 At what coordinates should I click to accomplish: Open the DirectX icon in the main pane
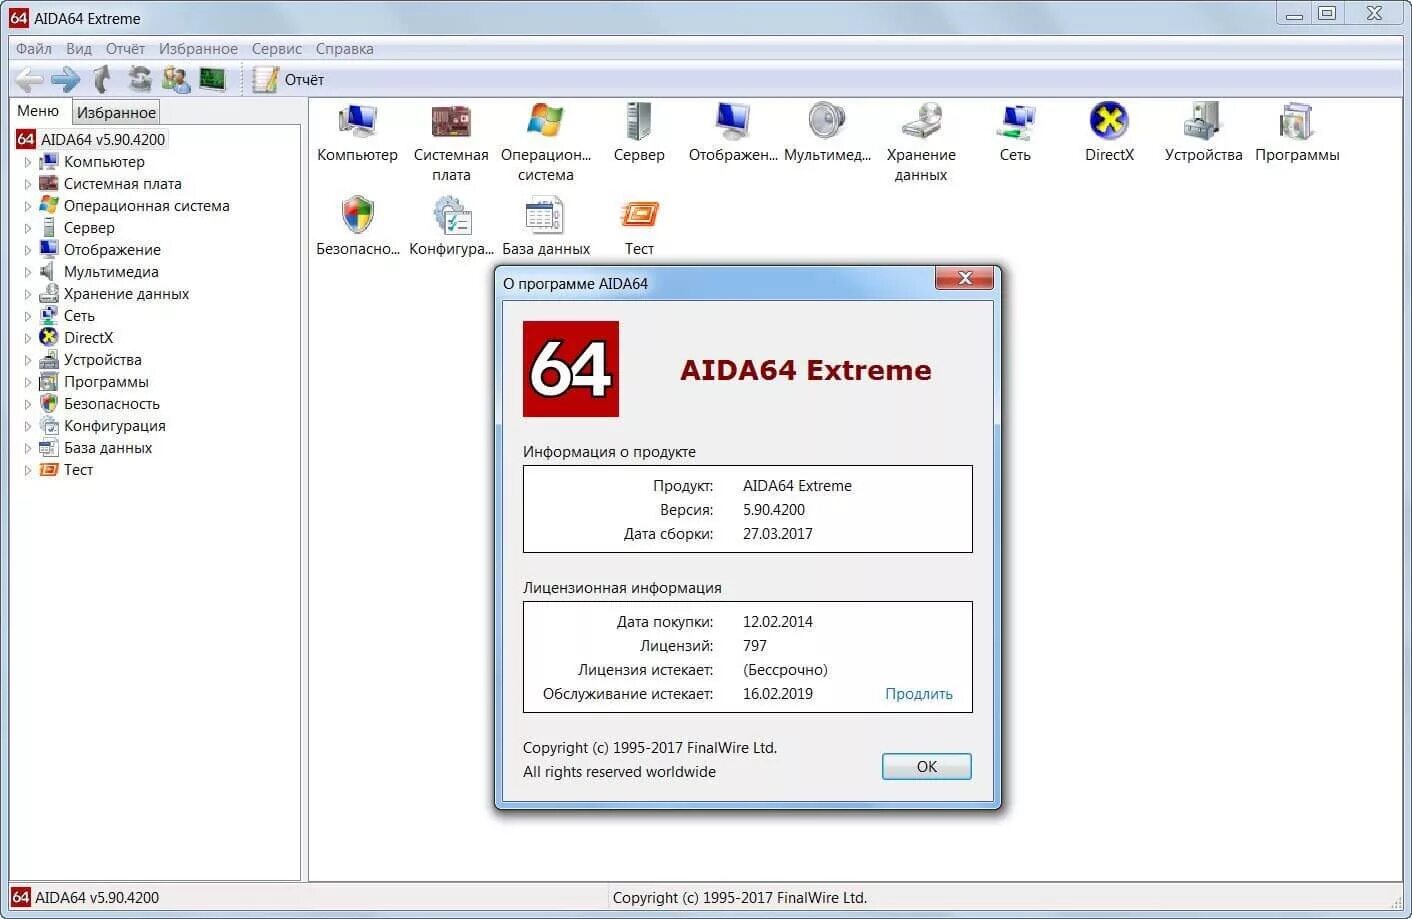pos(1109,122)
